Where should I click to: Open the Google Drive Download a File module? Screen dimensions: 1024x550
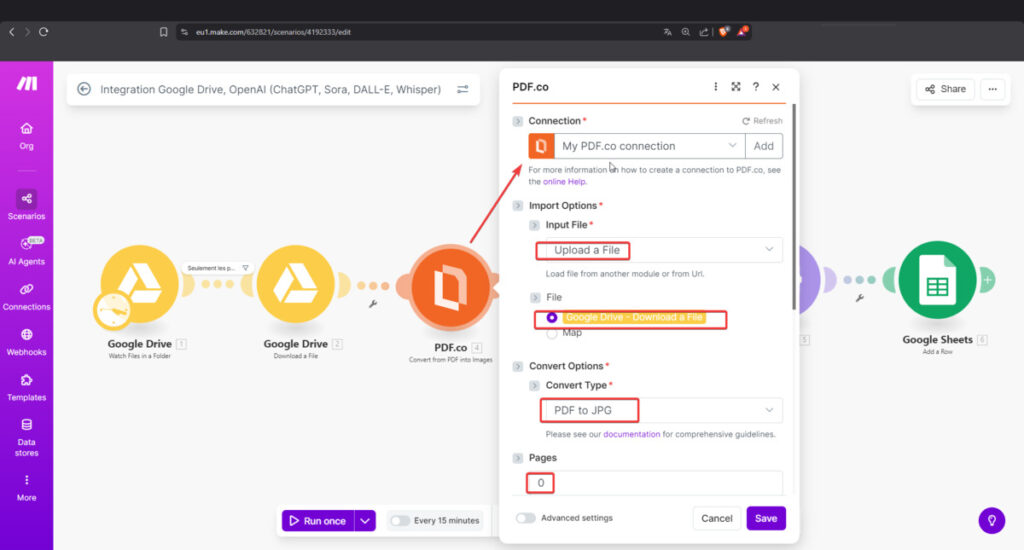[x=295, y=285]
